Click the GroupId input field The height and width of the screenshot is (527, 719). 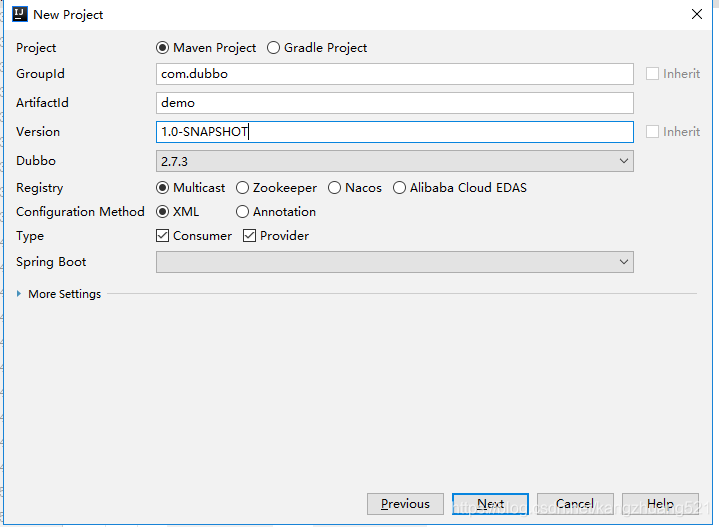point(395,74)
